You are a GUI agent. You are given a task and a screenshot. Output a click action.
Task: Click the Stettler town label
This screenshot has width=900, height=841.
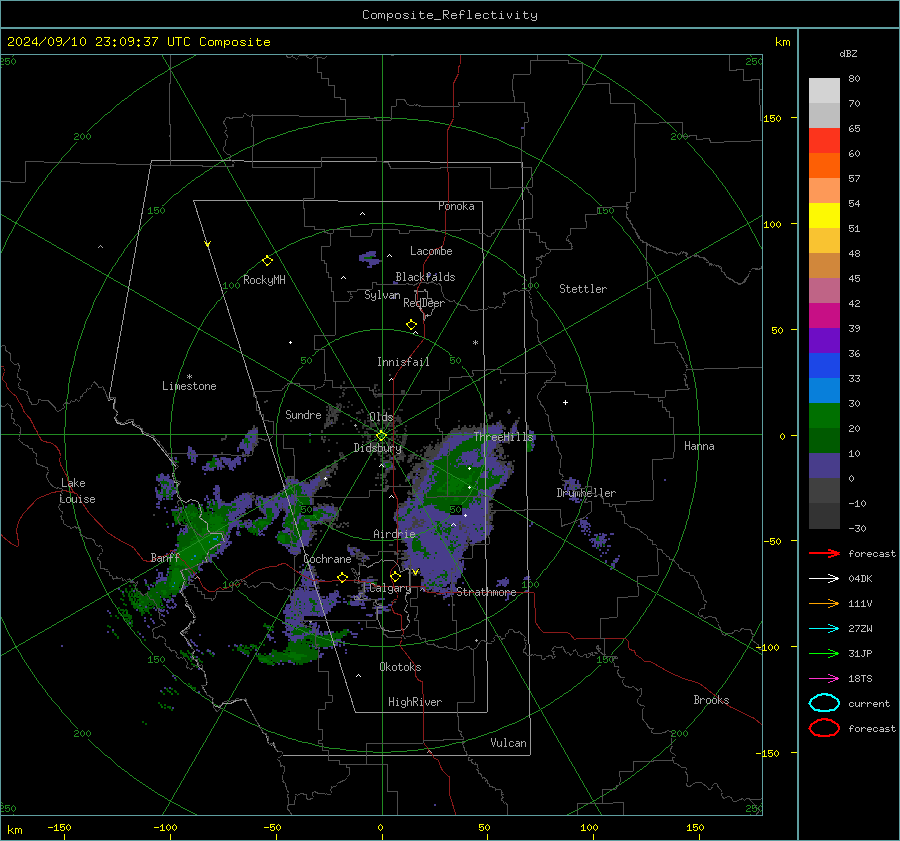click(x=583, y=289)
